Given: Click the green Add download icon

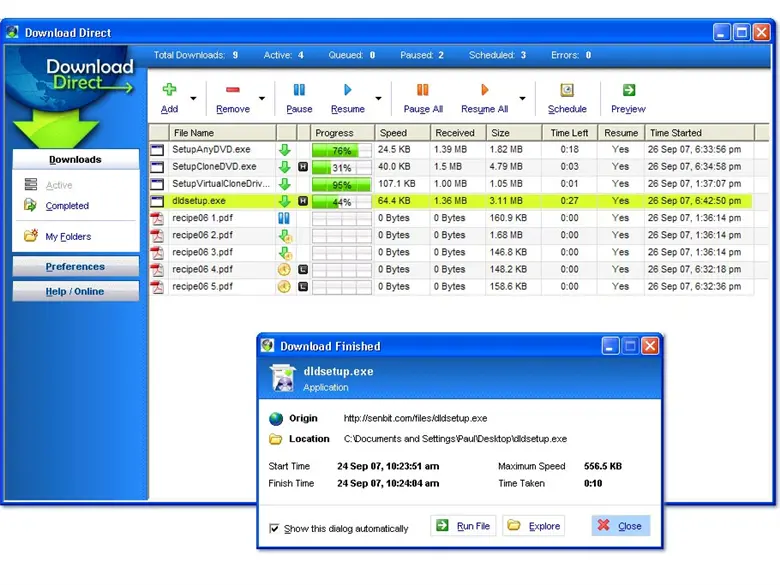Looking at the screenshot, I should point(169,90).
